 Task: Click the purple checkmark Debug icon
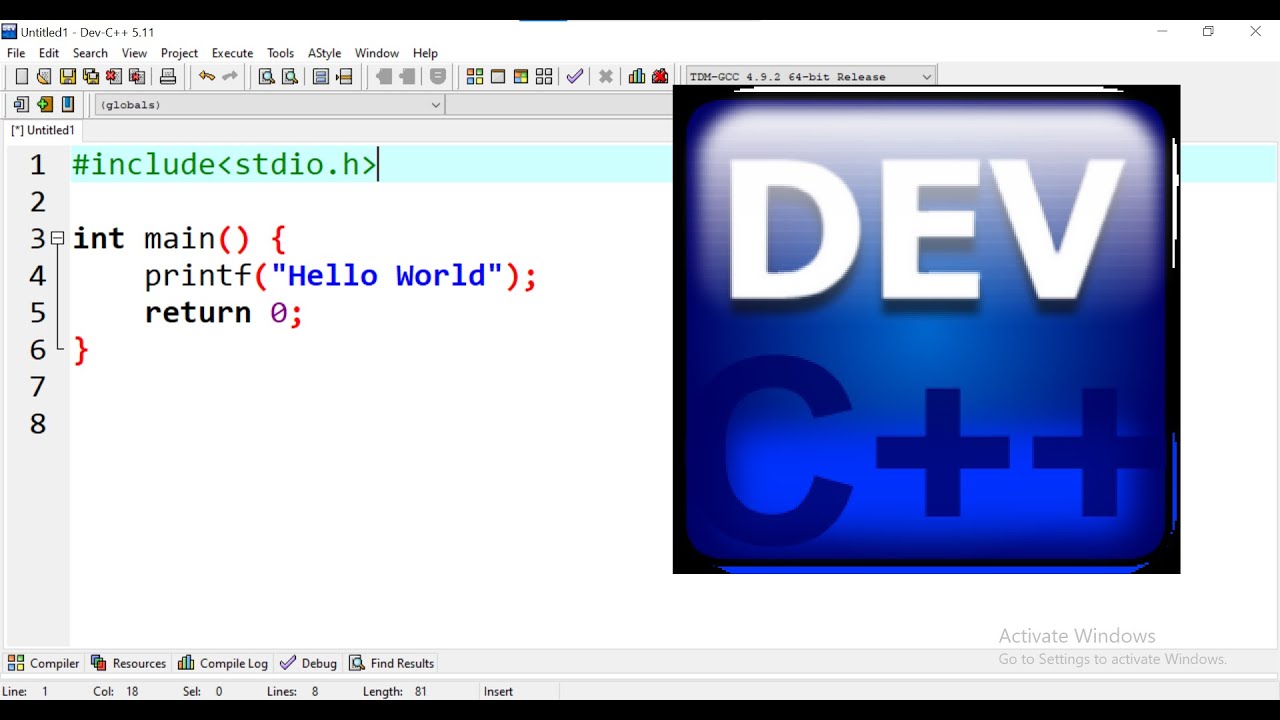tap(575, 77)
